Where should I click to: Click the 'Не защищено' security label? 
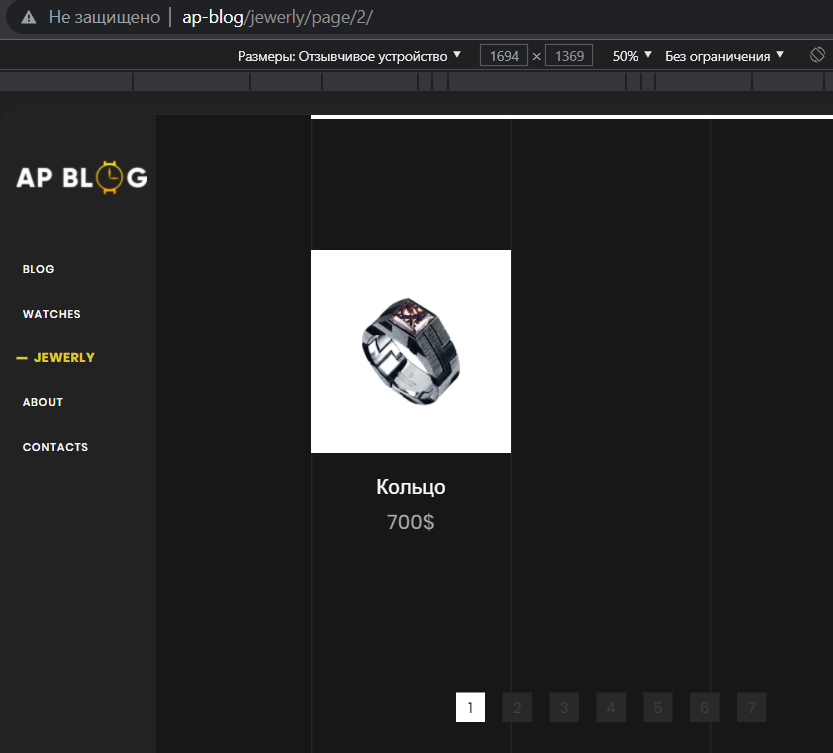(x=104, y=18)
